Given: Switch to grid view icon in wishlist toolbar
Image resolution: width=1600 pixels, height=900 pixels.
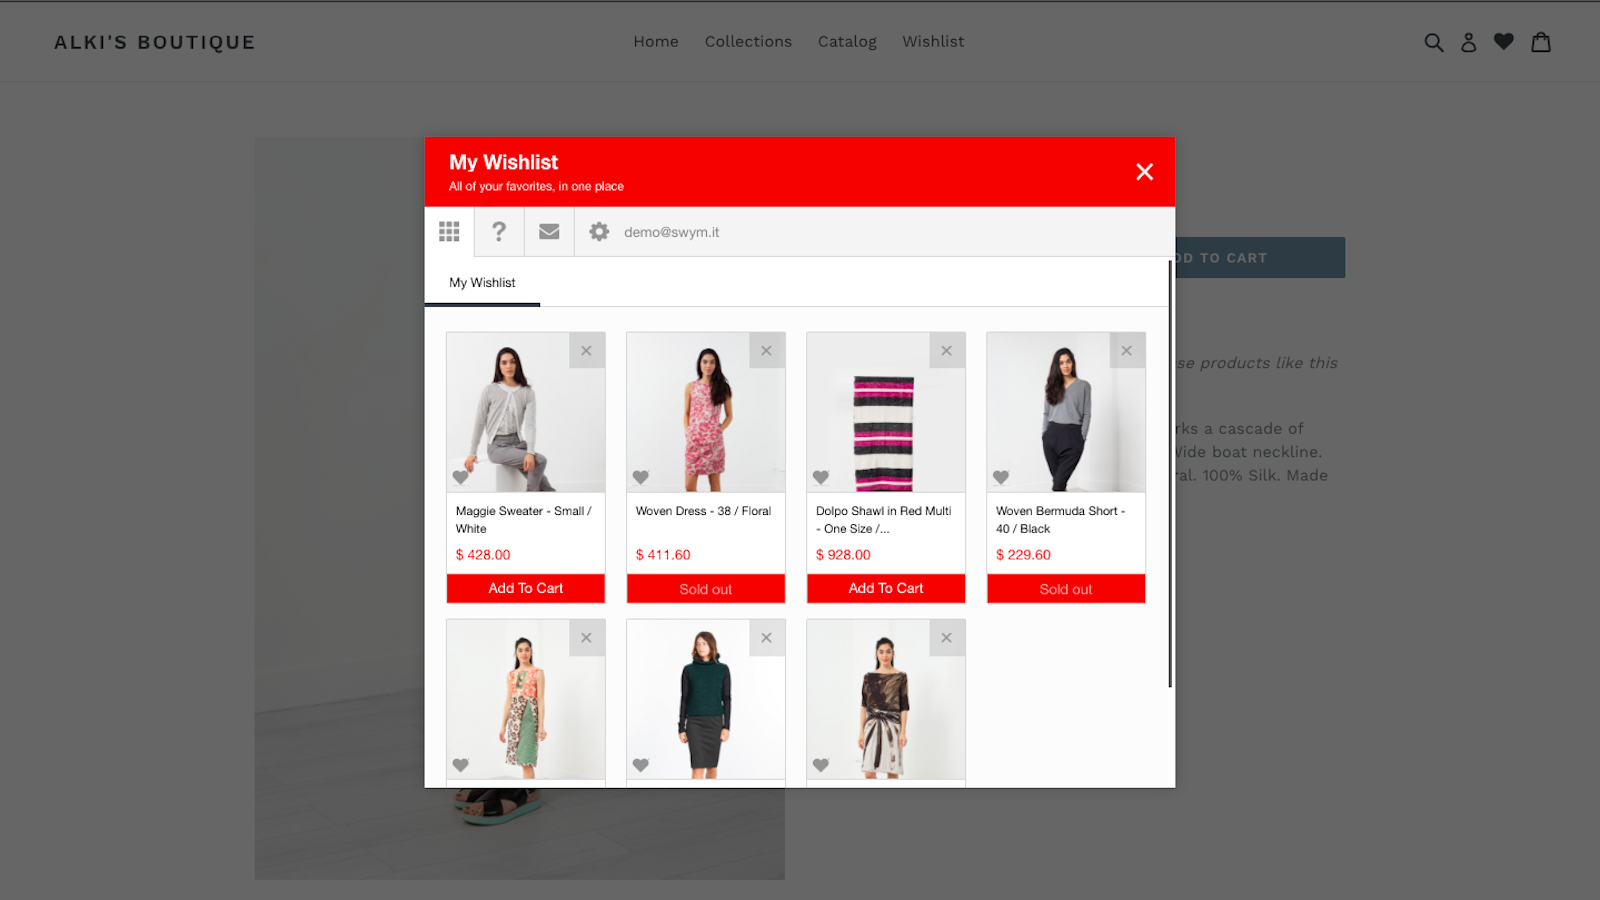Looking at the screenshot, I should pyautogui.click(x=449, y=232).
